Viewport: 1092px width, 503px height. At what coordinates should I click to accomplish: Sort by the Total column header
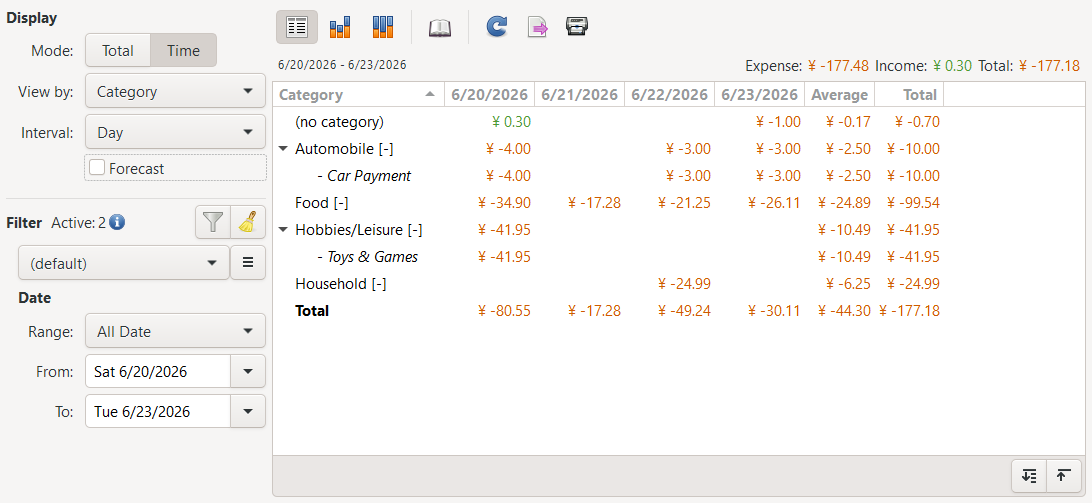(x=909, y=95)
